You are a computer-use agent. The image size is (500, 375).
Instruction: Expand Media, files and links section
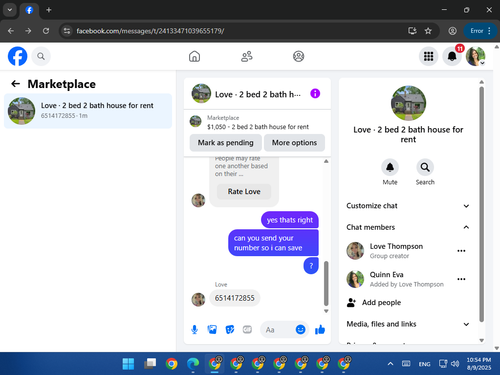(408, 324)
